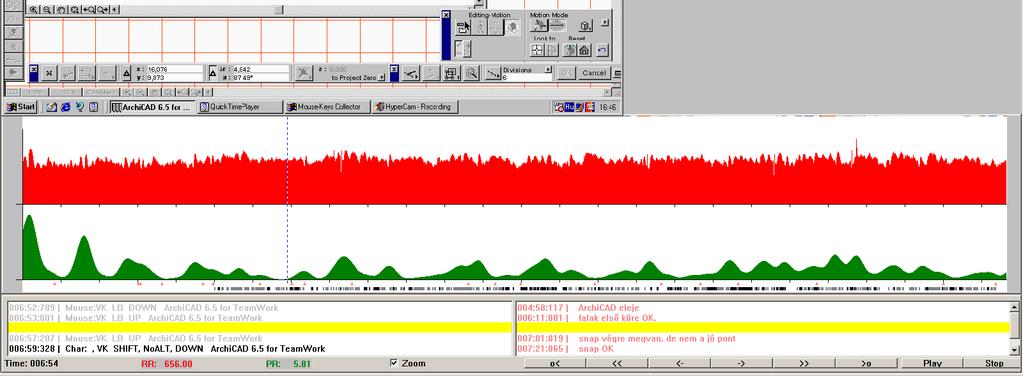Click the undo arrow icon in navigation panel
This screenshot has height=376, width=1023.
(602, 50)
